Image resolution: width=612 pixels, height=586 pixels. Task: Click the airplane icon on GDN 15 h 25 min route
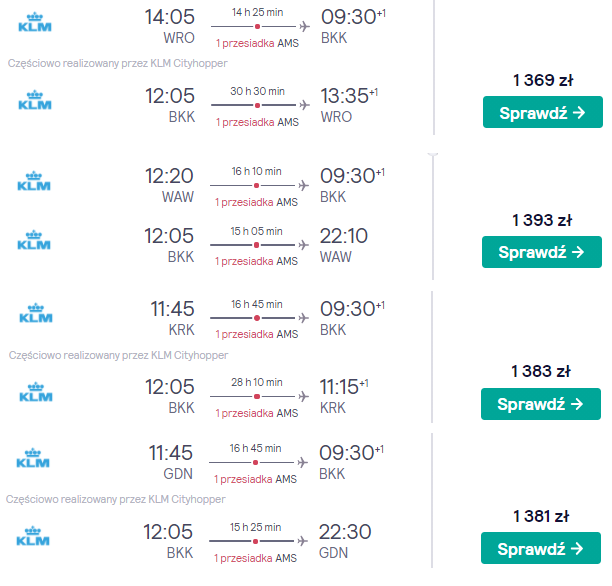pos(302,541)
